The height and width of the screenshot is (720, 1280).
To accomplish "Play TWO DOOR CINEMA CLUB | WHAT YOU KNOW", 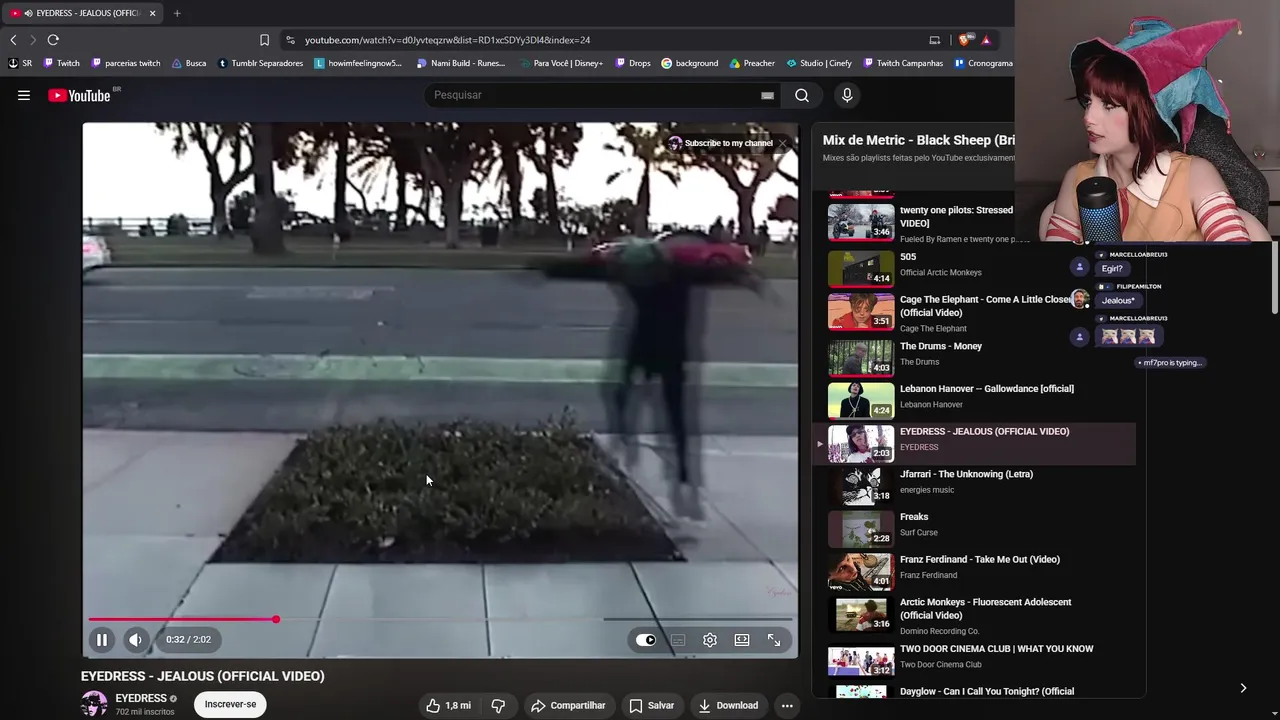I will coord(971,660).
